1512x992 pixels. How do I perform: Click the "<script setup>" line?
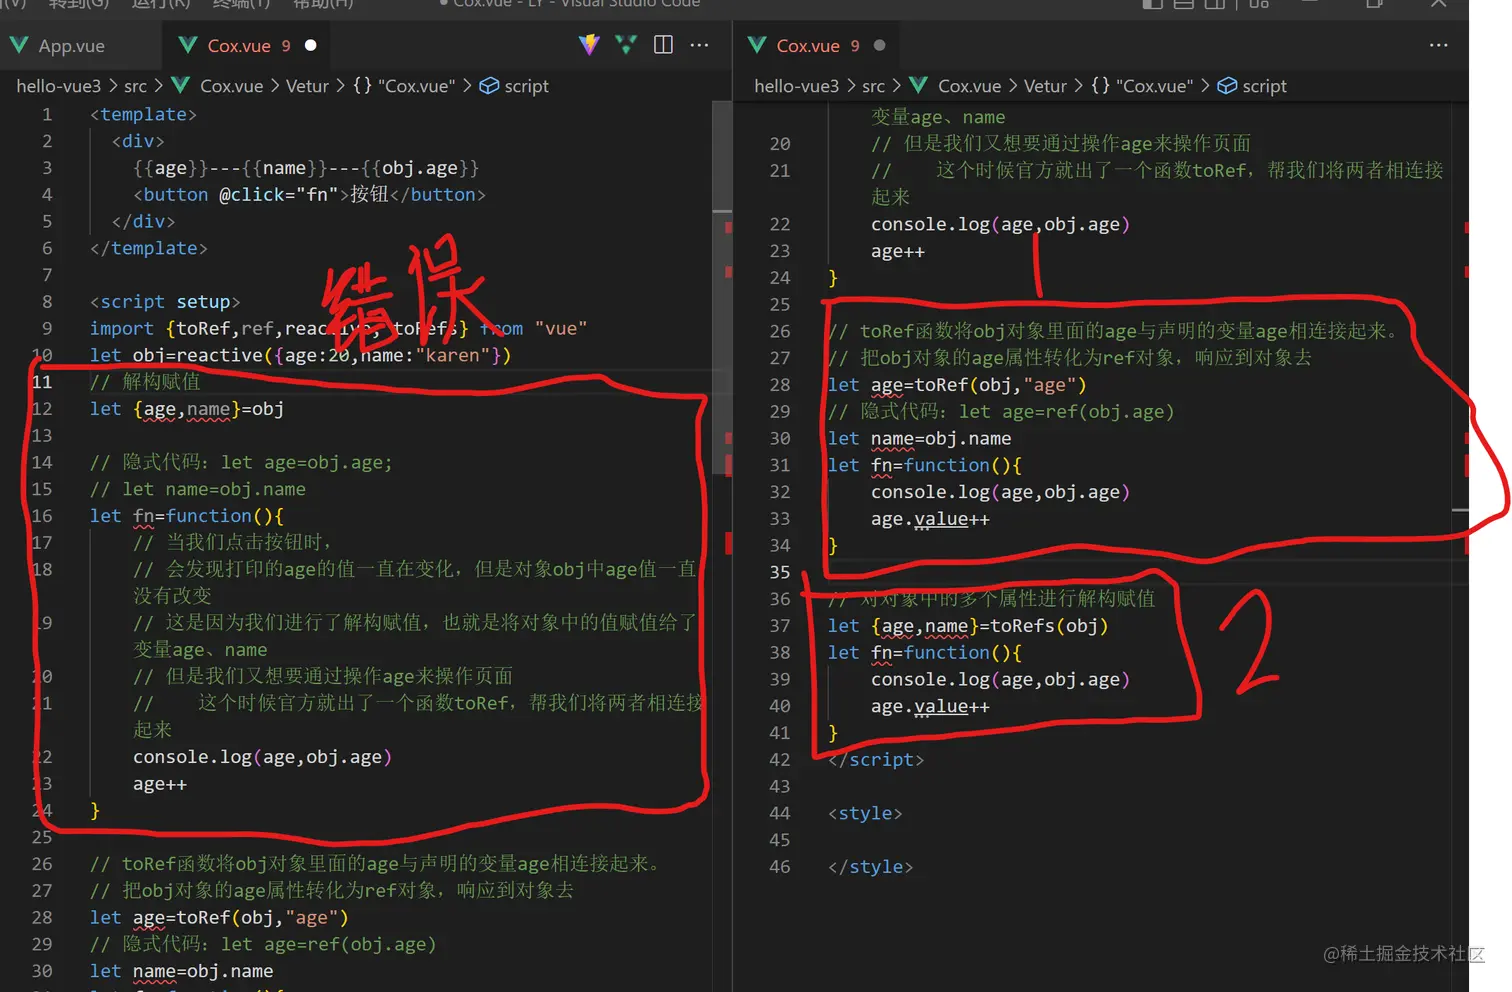point(165,302)
